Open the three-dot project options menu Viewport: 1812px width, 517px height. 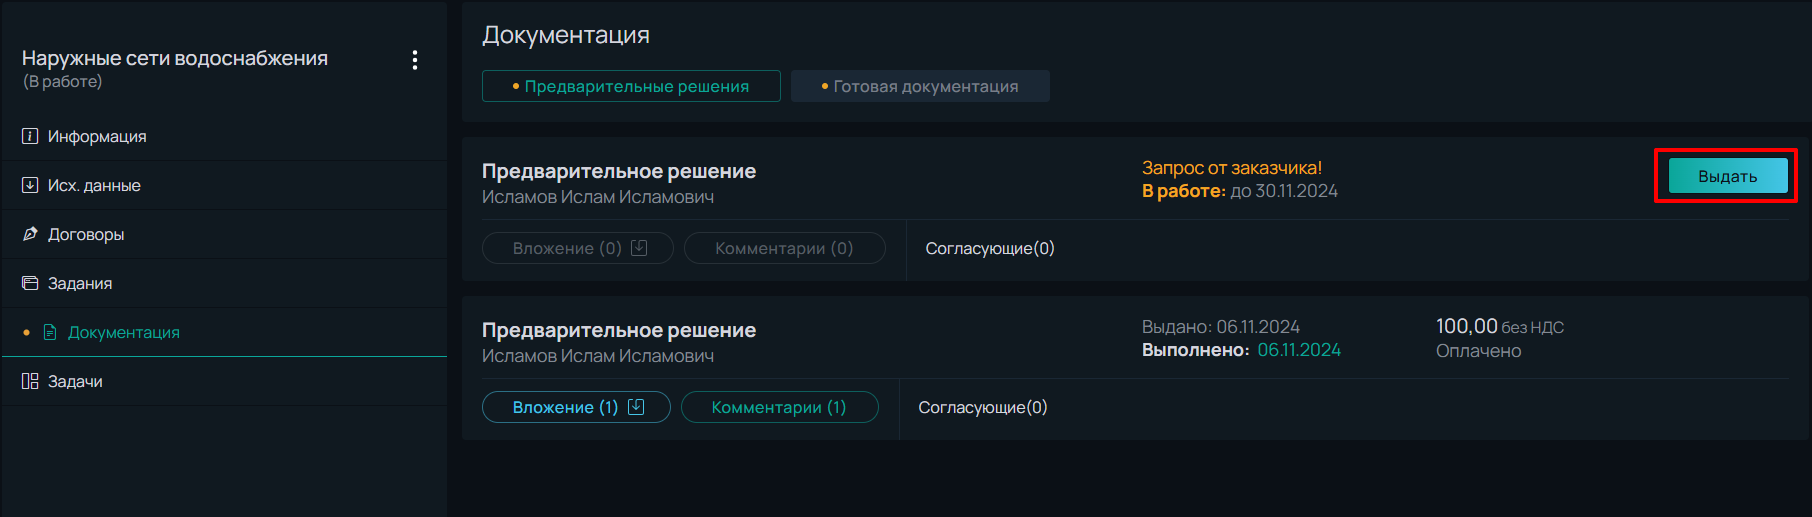coord(415,60)
